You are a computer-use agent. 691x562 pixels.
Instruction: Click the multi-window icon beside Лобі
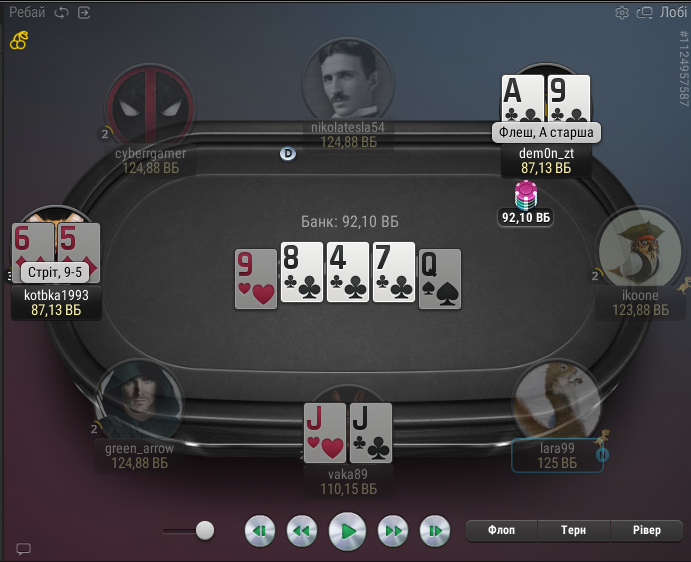click(x=644, y=13)
